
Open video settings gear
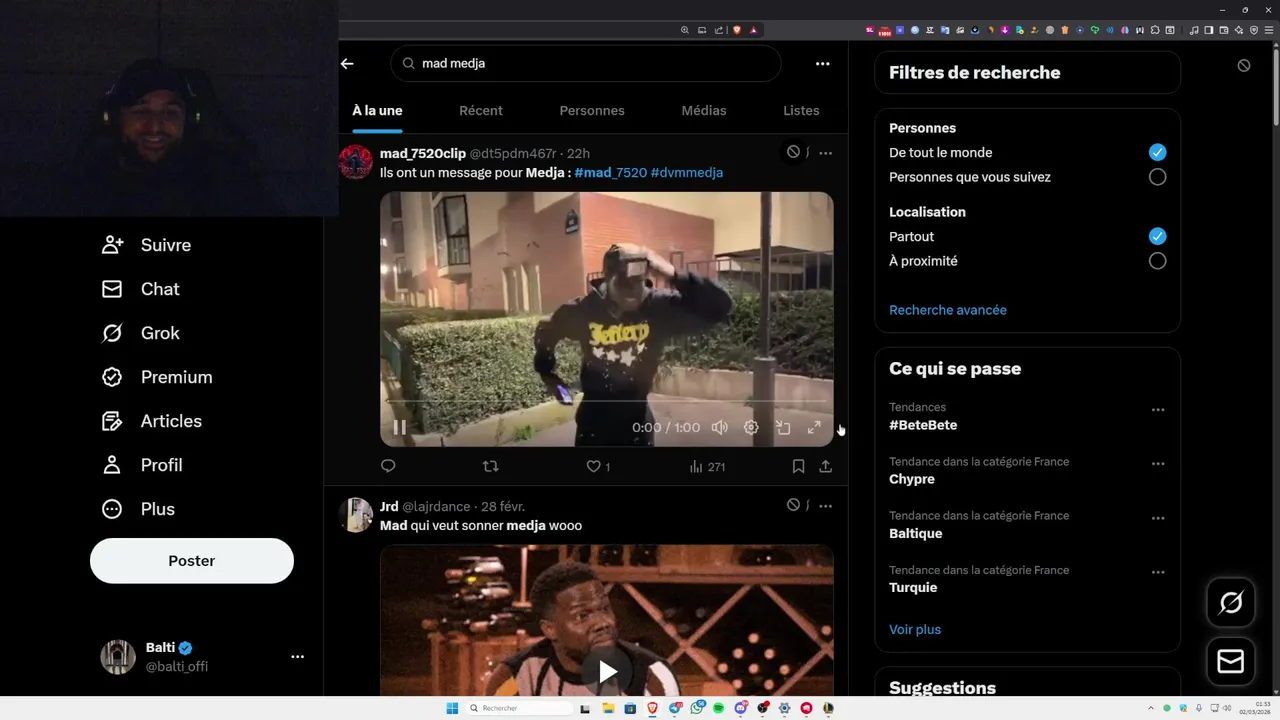(751, 428)
